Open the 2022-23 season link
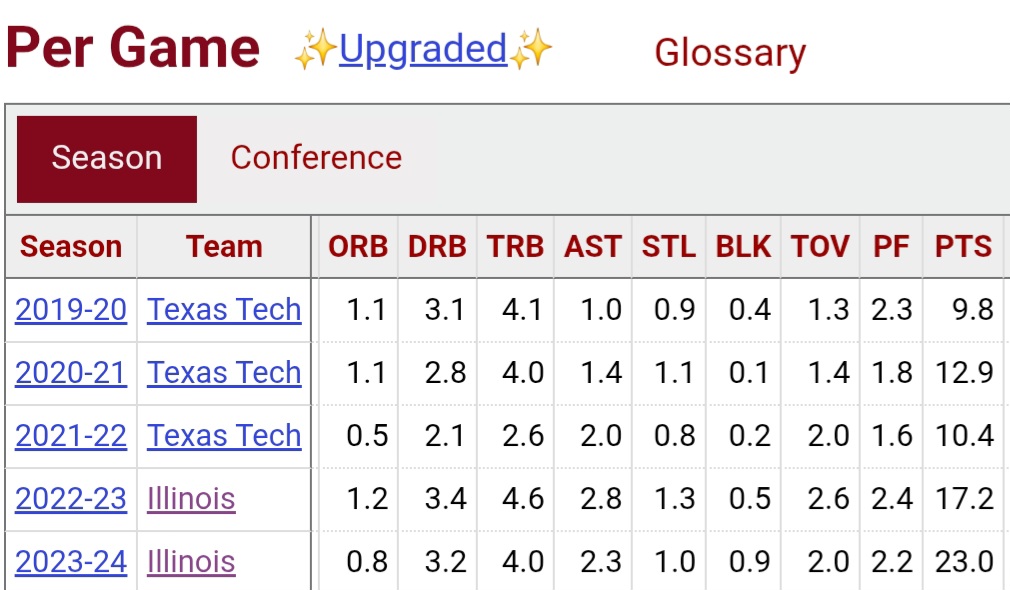Image resolution: width=1010 pixels, height=590 pixels. tap(71, 499)
